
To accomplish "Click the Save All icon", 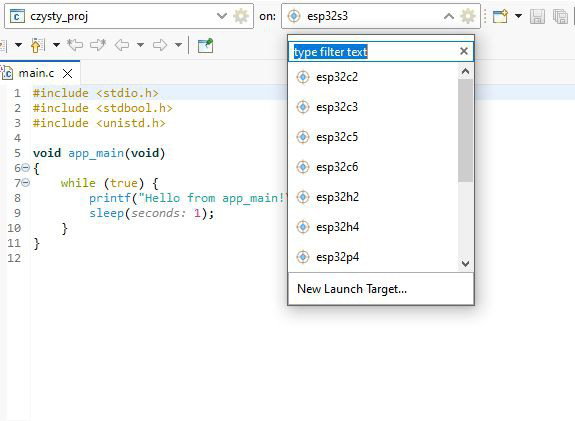I will [x=560, y=17].
